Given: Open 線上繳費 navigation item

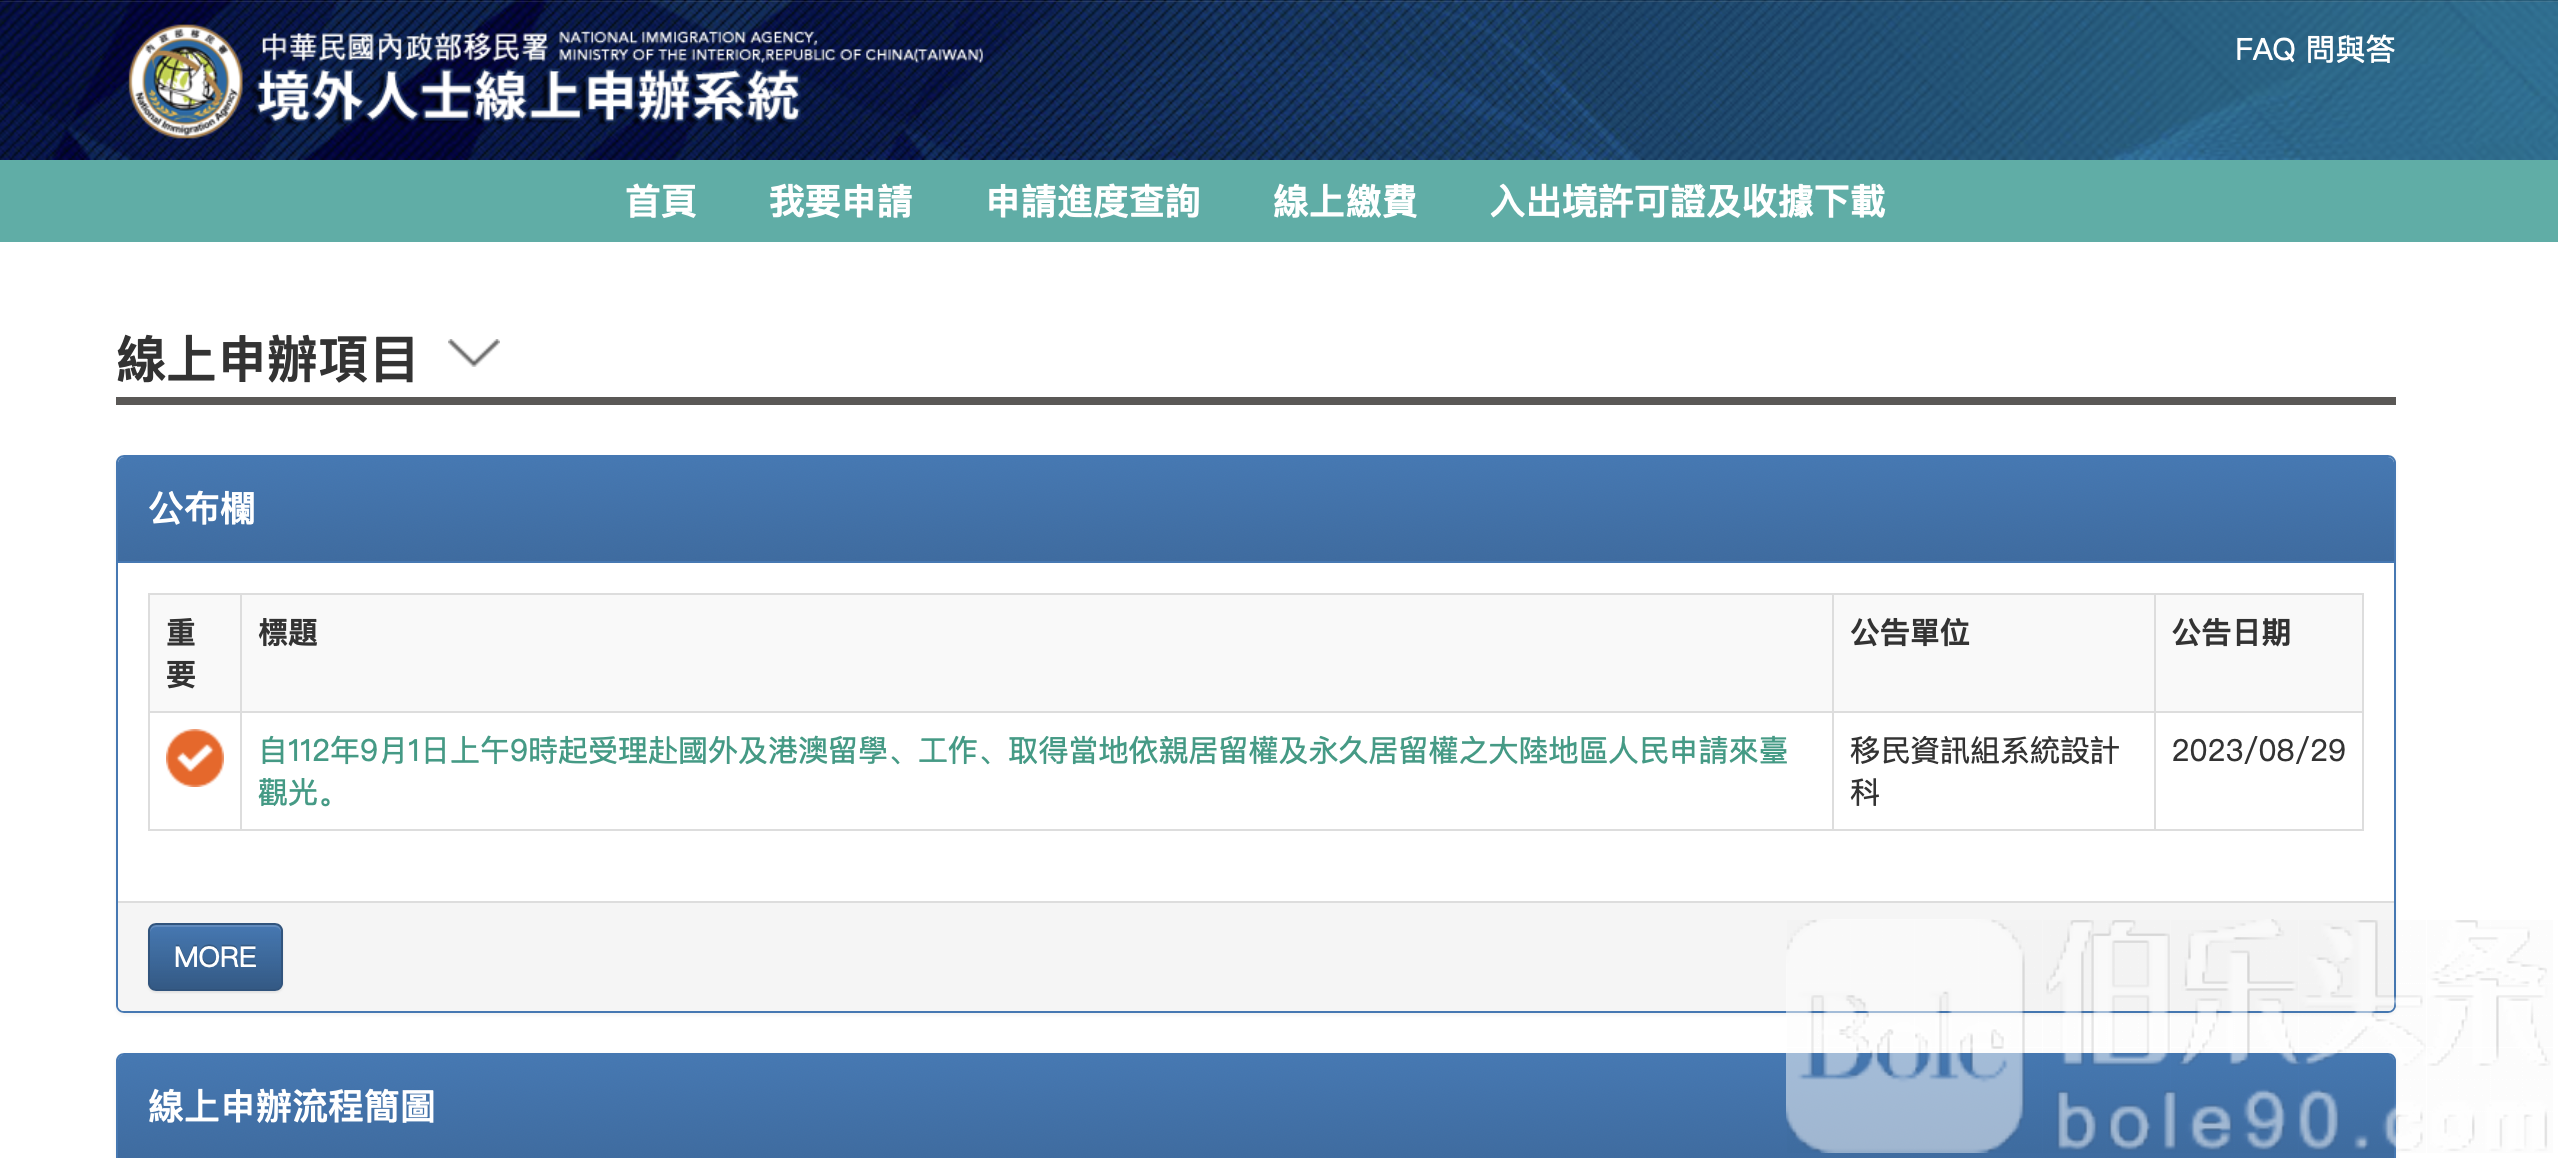Looking at the screenshot, I should [x=1344, y=201].
